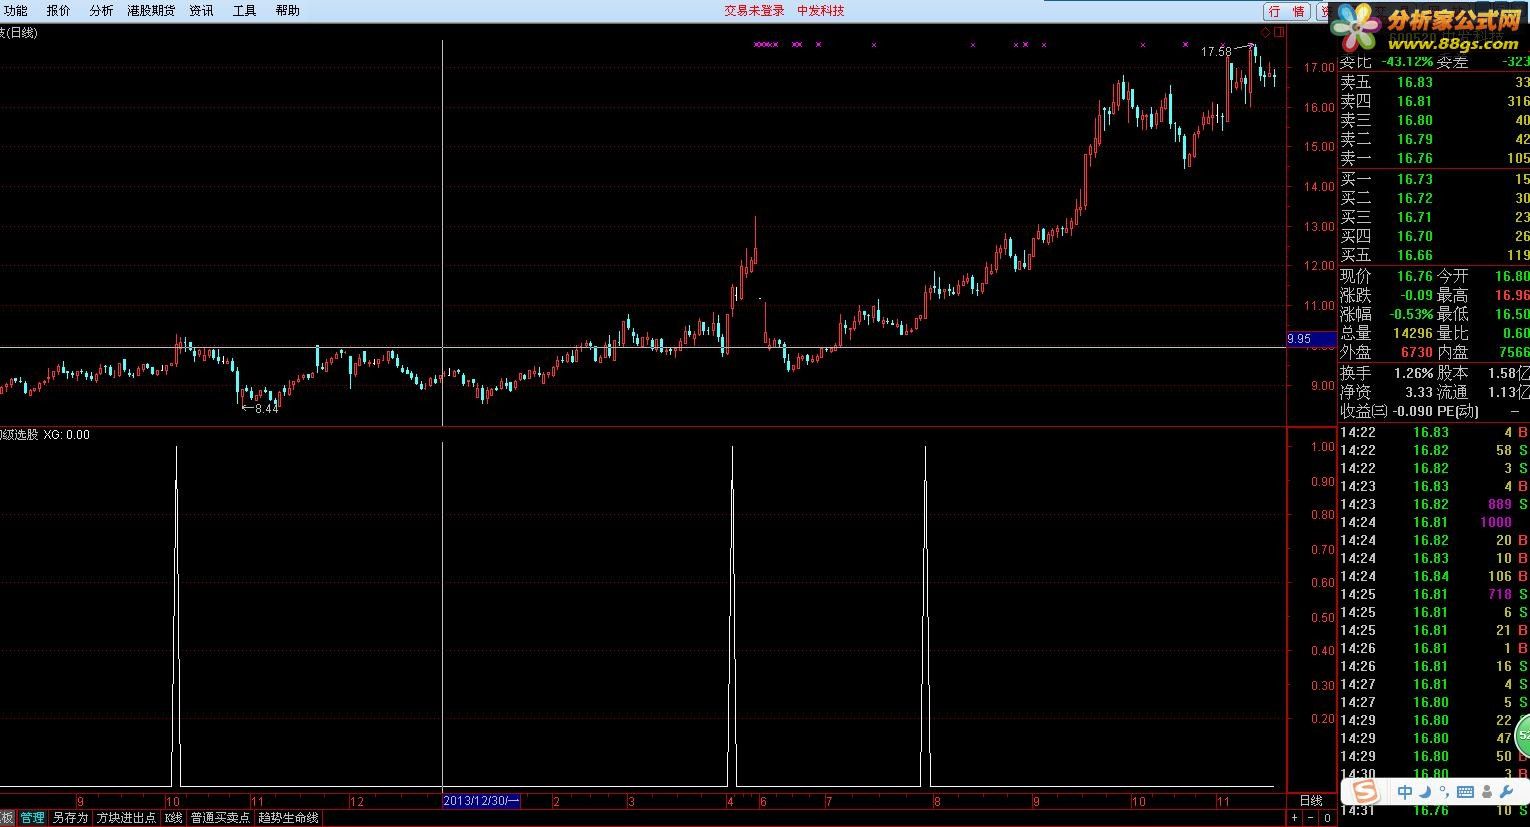1530x827 pixels.
Task: Open the 分析 menu
Action: [x=101, y=11]
